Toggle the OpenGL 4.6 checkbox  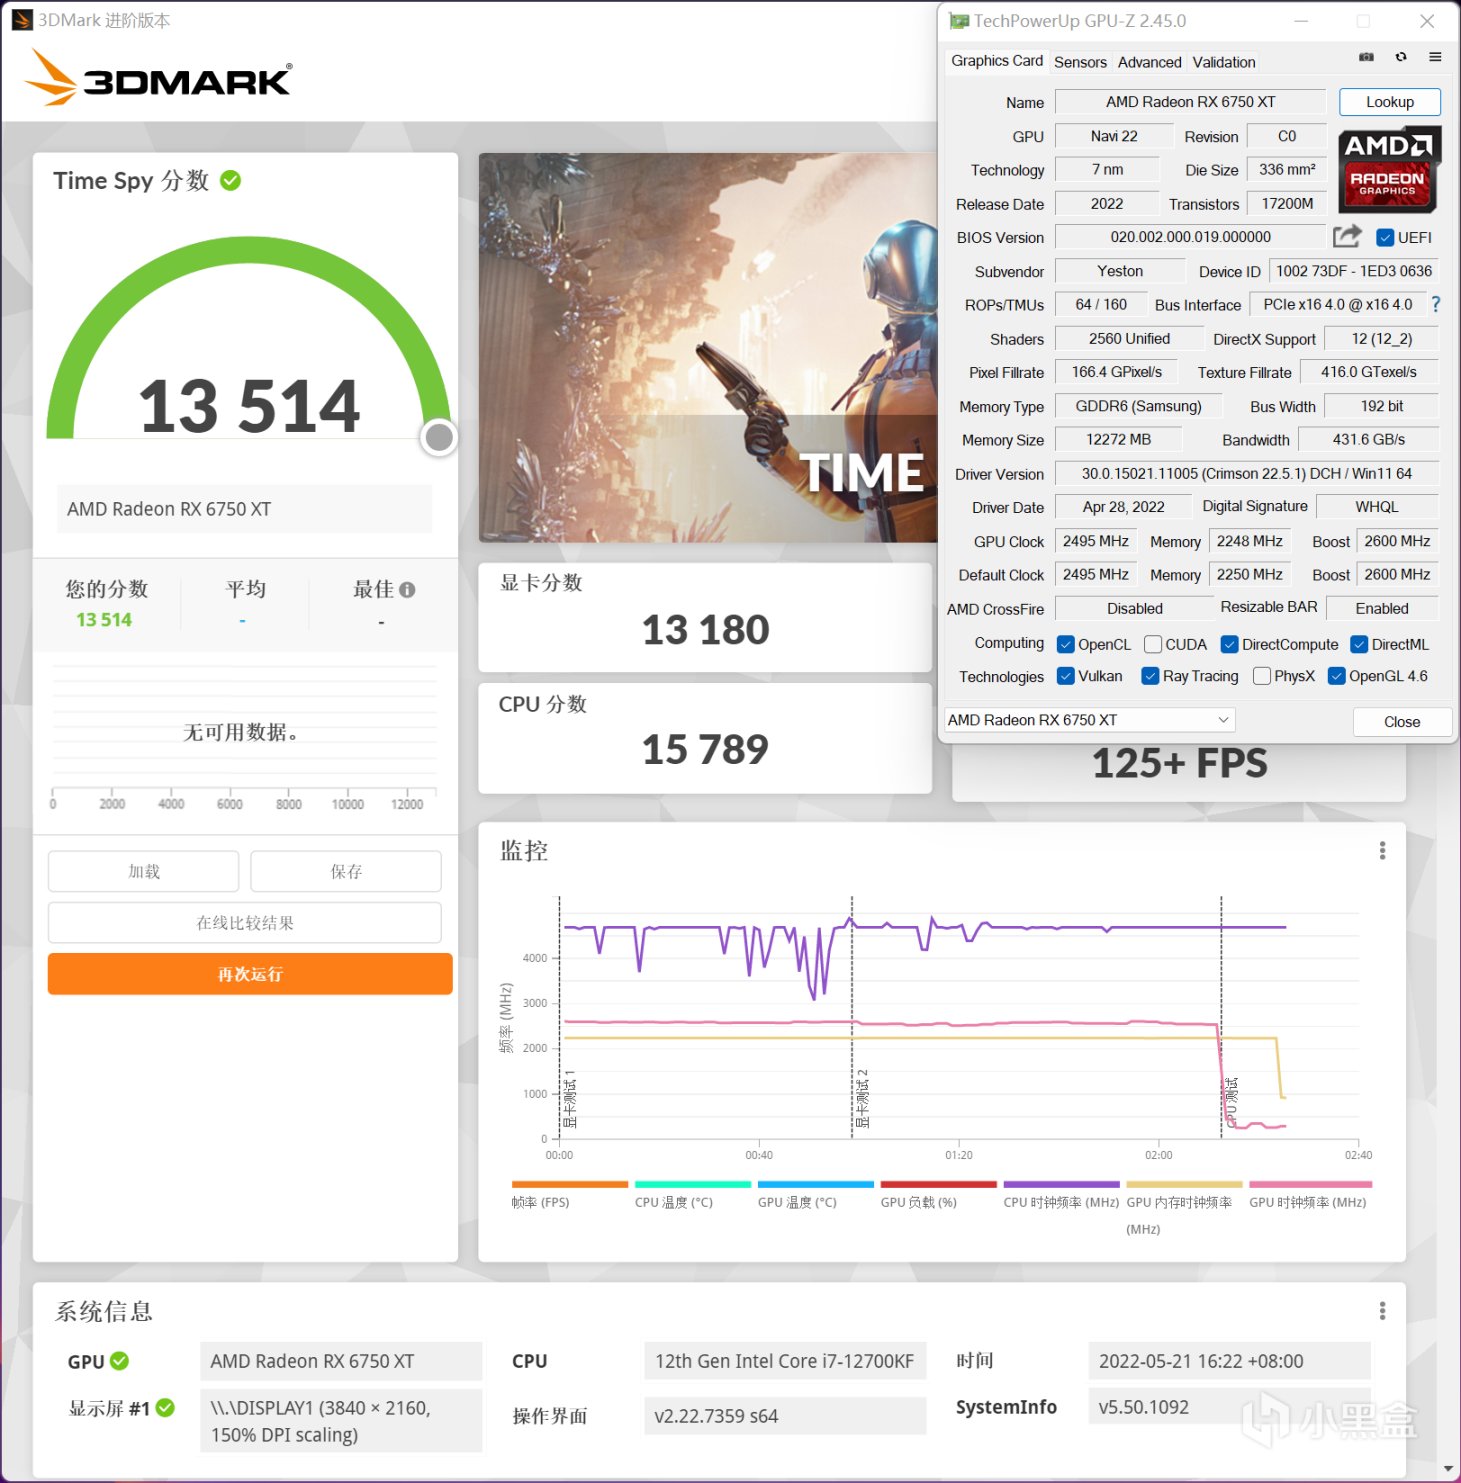(x=1336, y=676)
